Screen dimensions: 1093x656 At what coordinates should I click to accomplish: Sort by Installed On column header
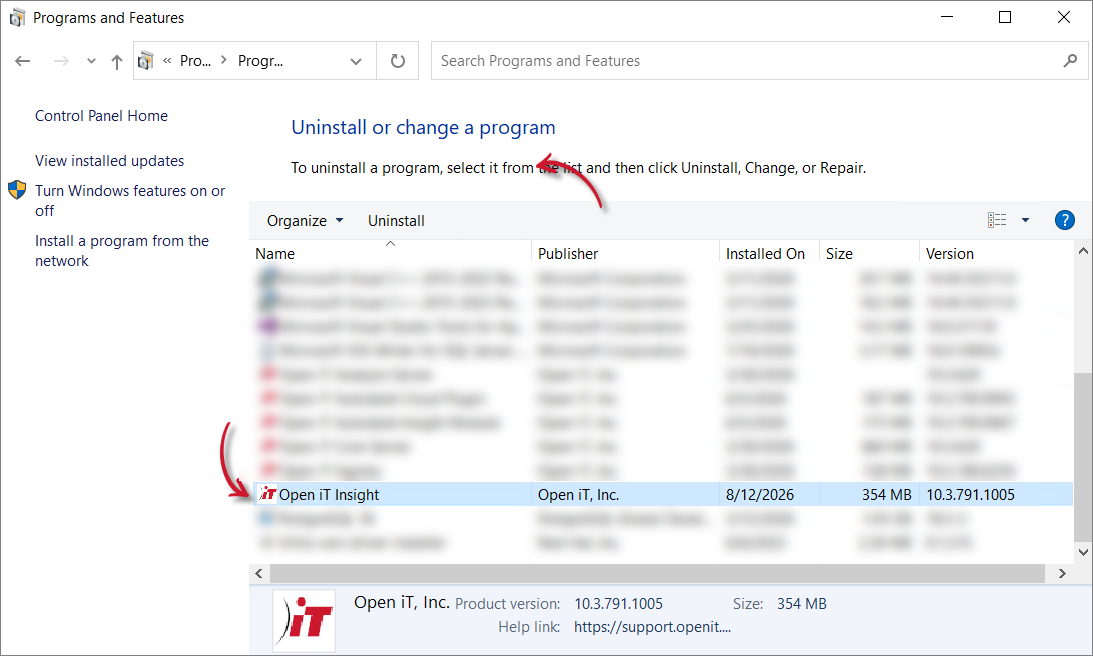point(770,254)
